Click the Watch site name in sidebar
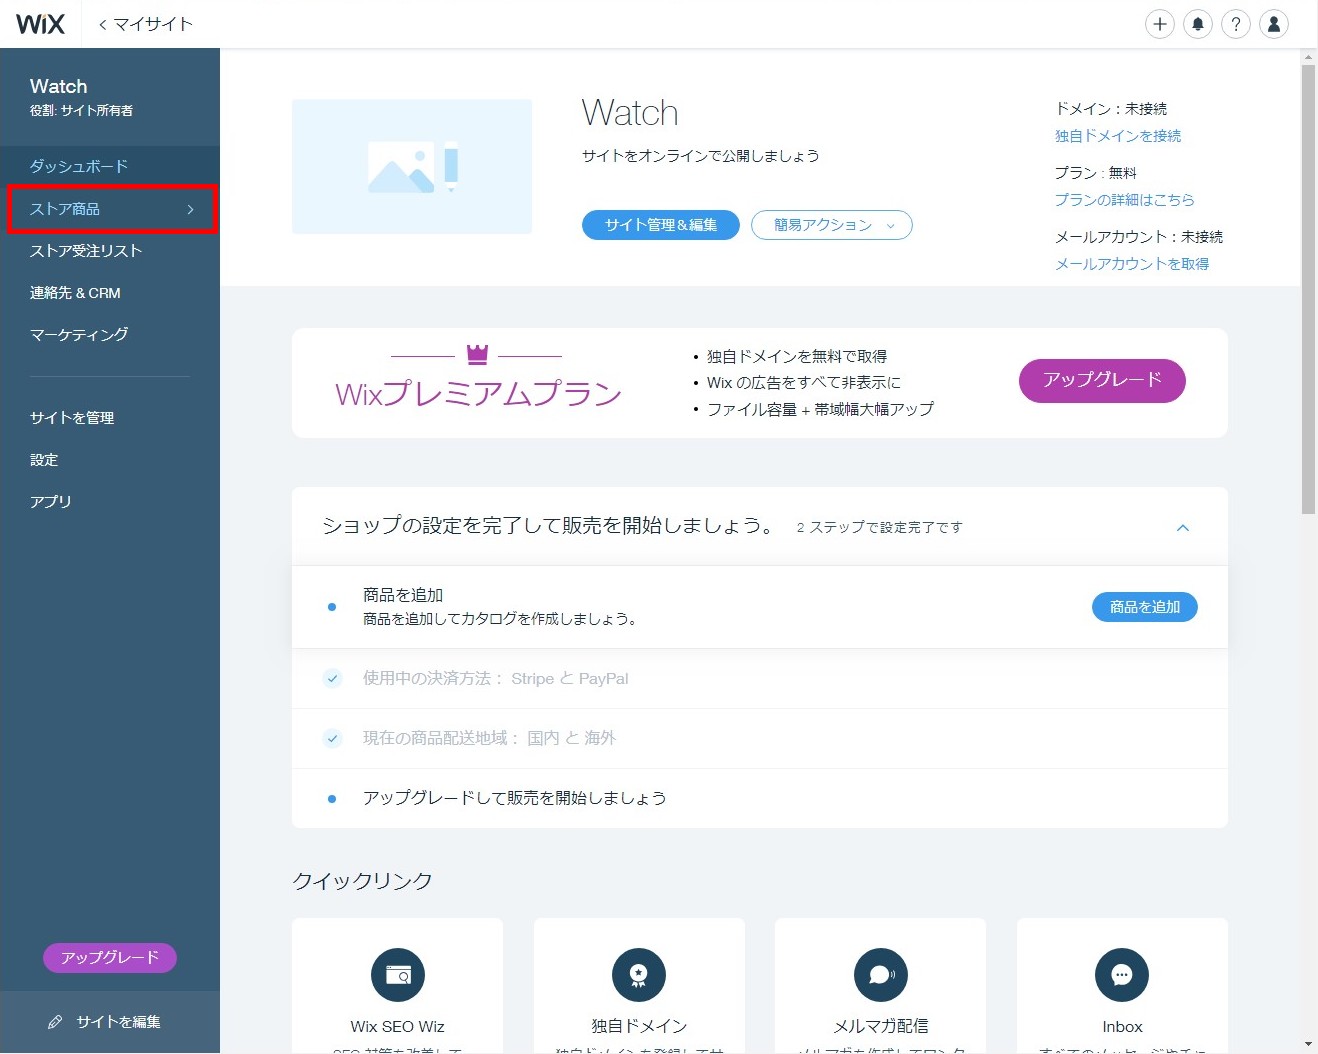Image resolution: width=1318 pixels, height=1054 pixels. point(58,86)
